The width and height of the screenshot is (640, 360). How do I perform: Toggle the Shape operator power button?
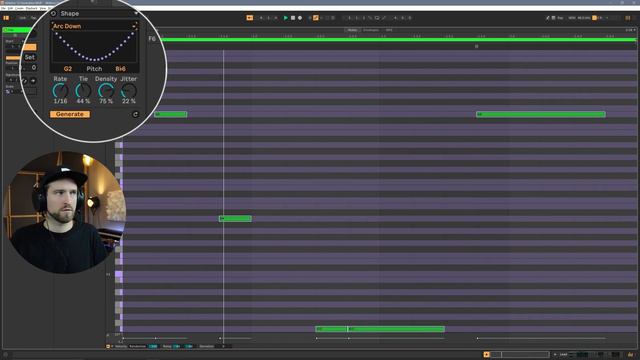[53, 13]
